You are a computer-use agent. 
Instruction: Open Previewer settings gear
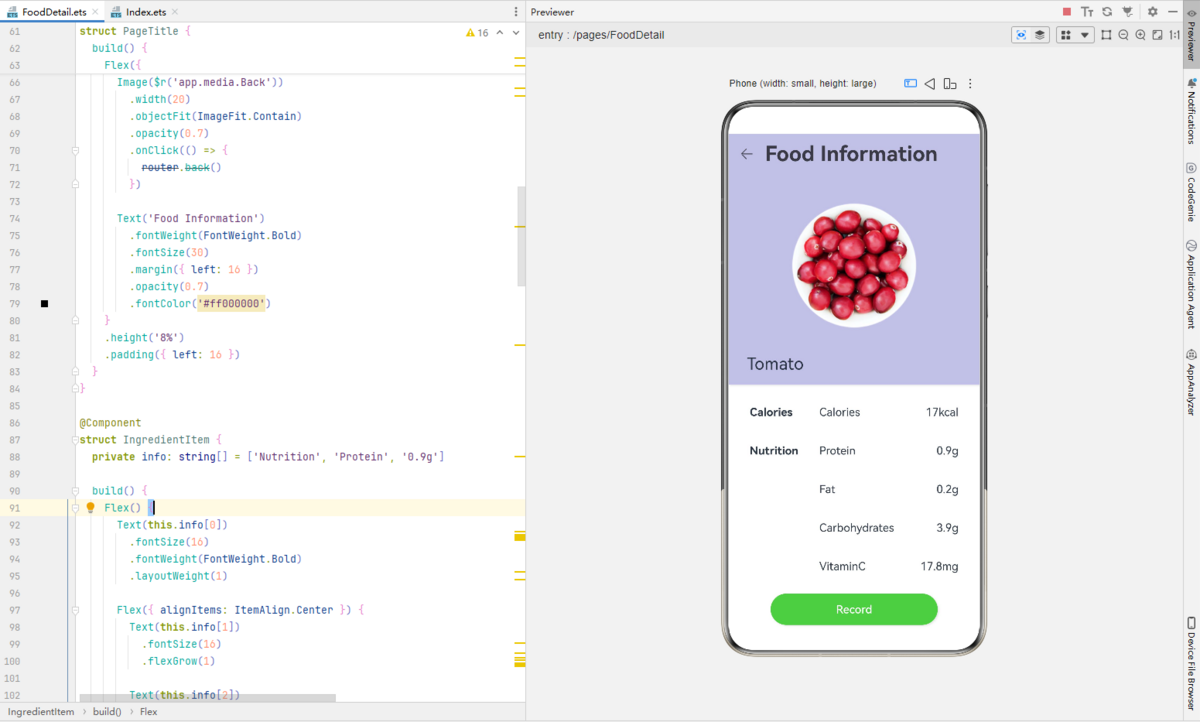click(x=1152, y=11)
